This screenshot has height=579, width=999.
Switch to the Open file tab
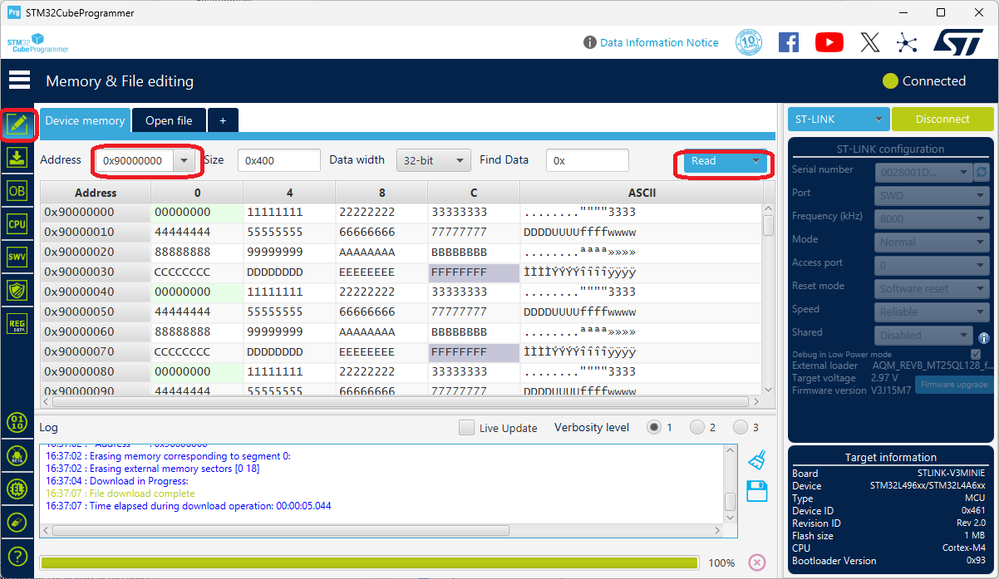(168, 120)
